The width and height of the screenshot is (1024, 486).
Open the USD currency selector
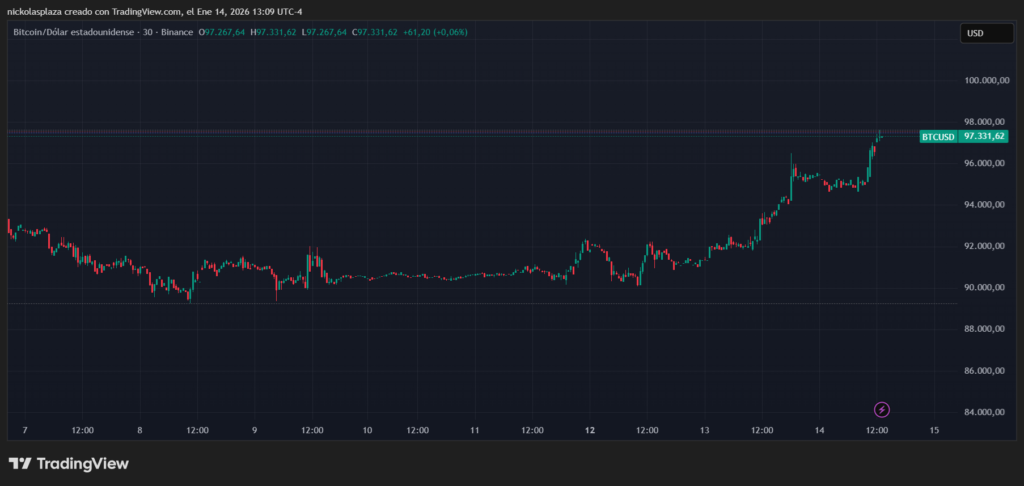click(975, 33)
